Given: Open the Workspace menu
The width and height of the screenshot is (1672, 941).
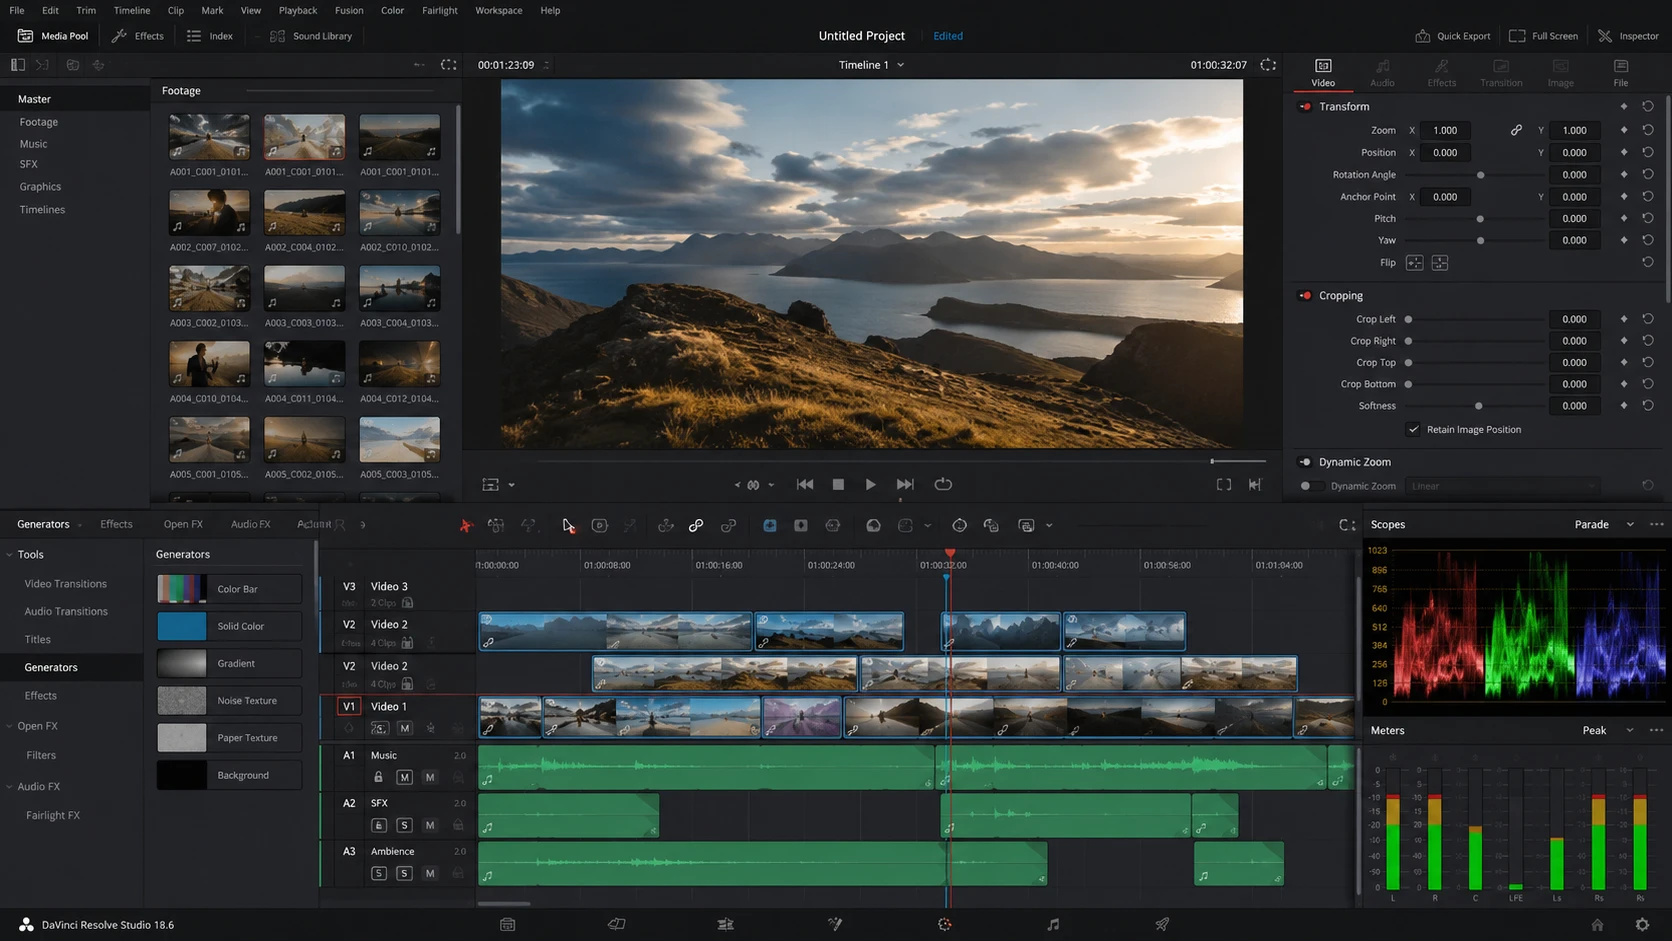Looking at the screenshot, I should click(498, 10).
